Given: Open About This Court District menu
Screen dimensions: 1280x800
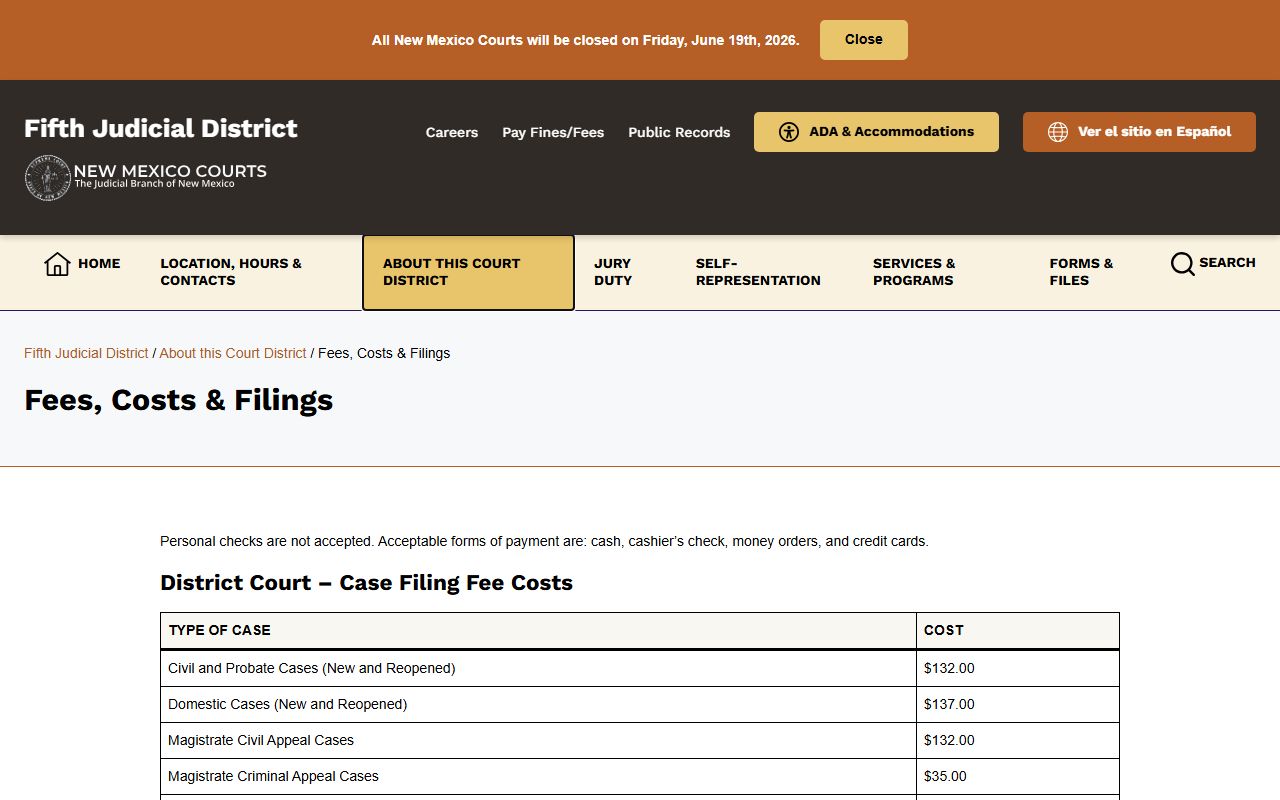Looking at the screenshot, I should pyautogui.click(x=468, y=272).
